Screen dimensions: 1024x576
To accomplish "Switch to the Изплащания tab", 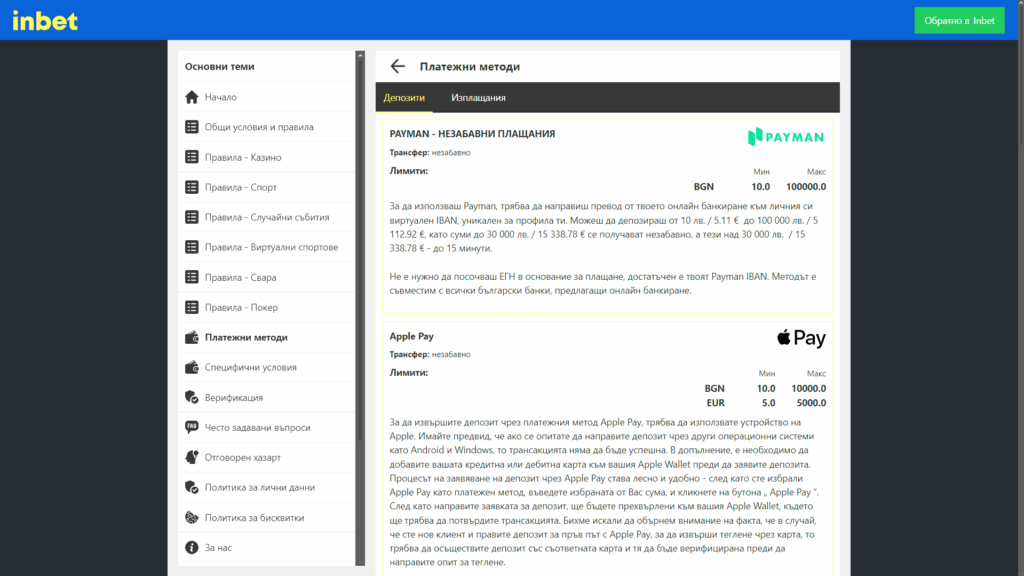I will click(x=478, y=98).
